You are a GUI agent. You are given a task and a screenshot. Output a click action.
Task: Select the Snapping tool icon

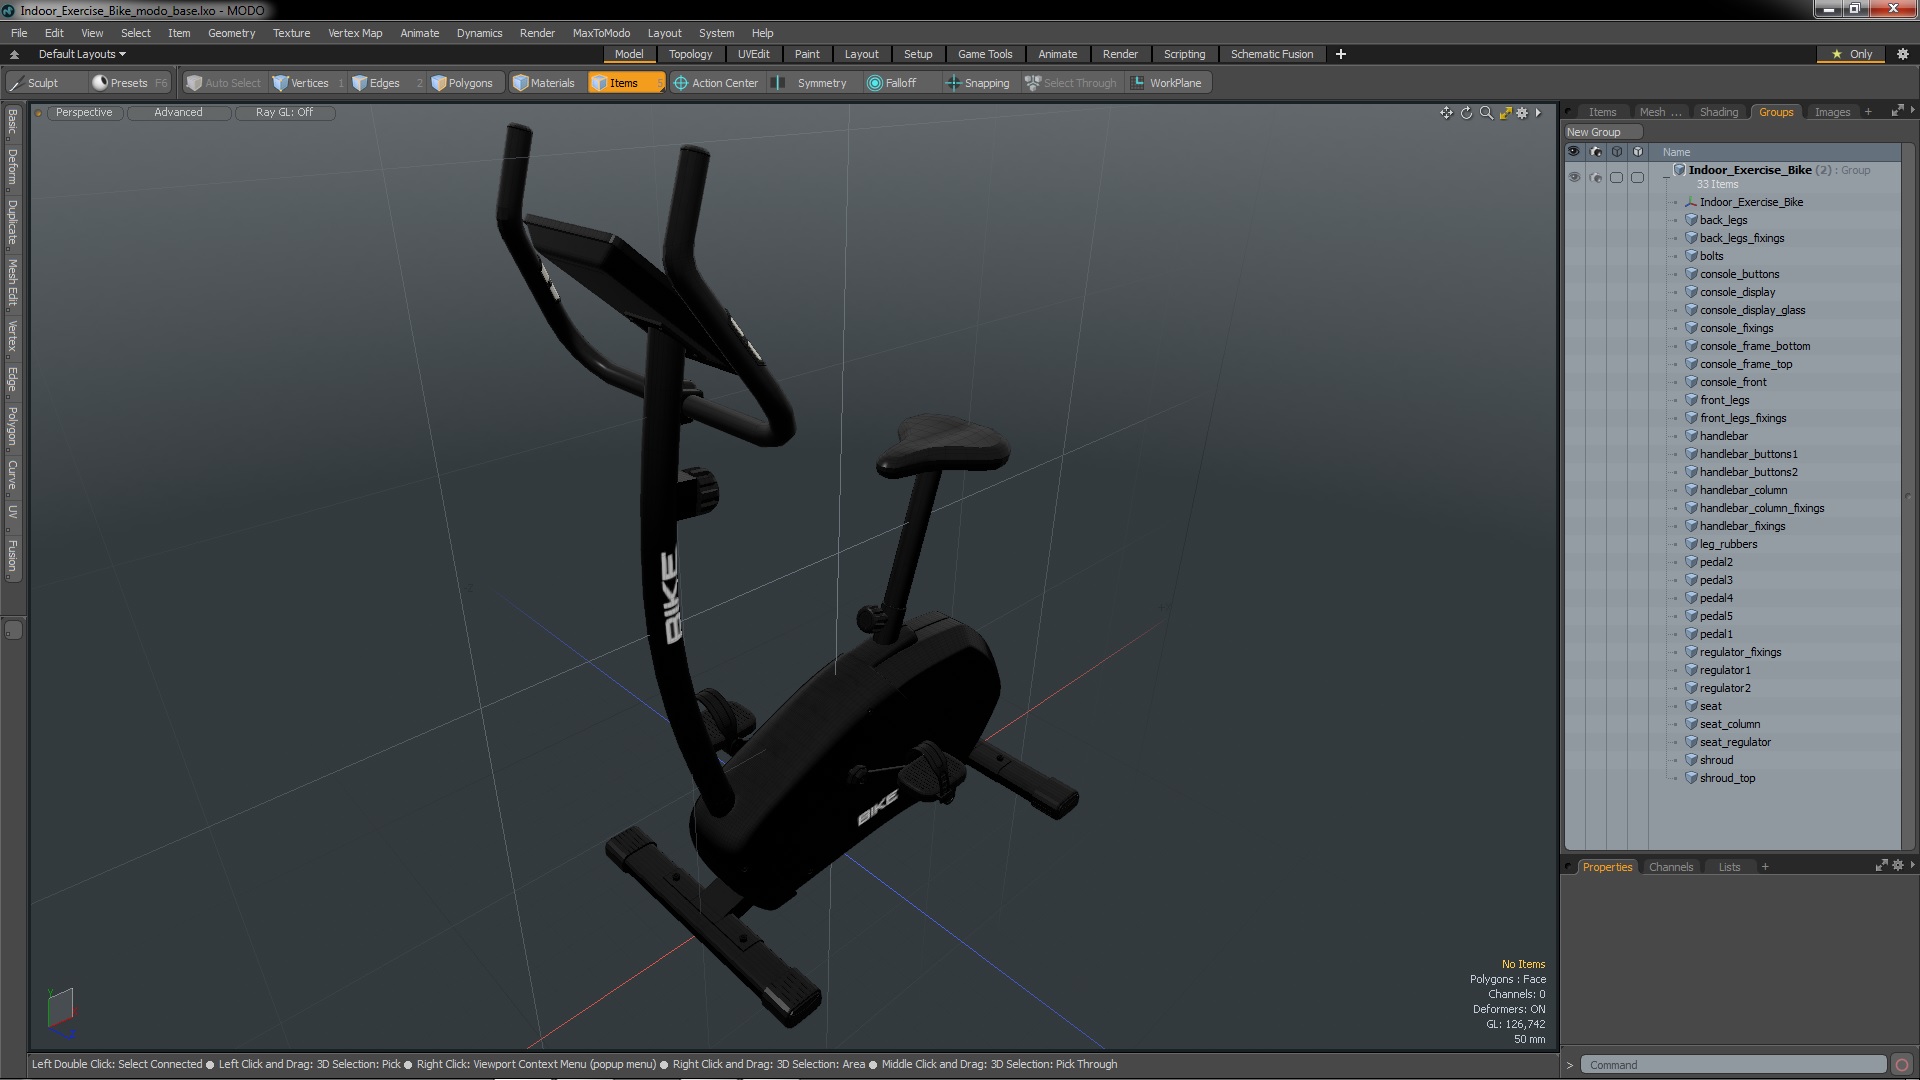978,83
